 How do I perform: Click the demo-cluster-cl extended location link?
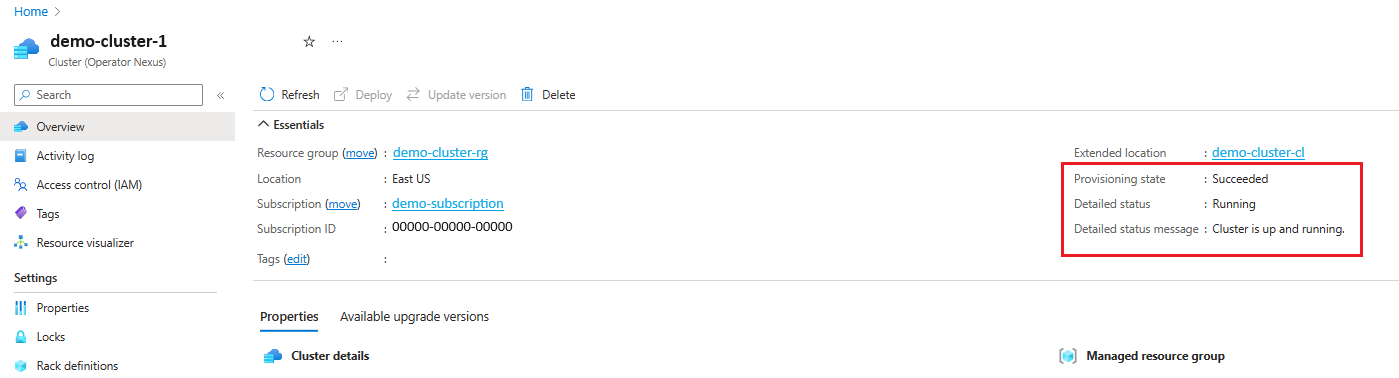(1258, 153)
